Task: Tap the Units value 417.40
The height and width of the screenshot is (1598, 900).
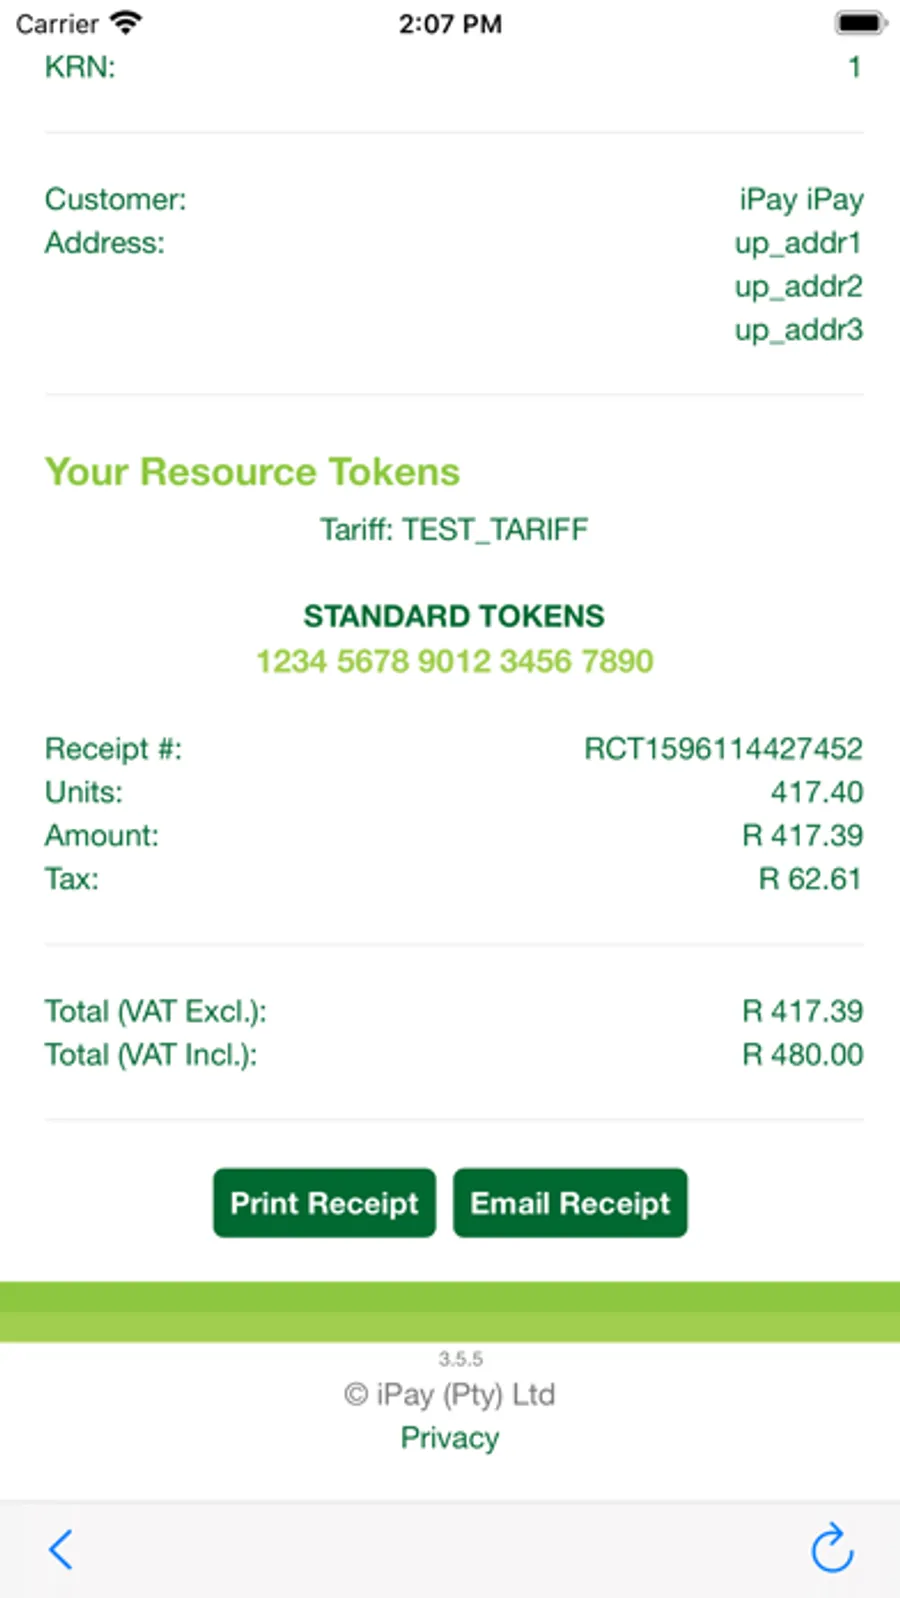Action: pyautogui.click(x=816, y=792)
